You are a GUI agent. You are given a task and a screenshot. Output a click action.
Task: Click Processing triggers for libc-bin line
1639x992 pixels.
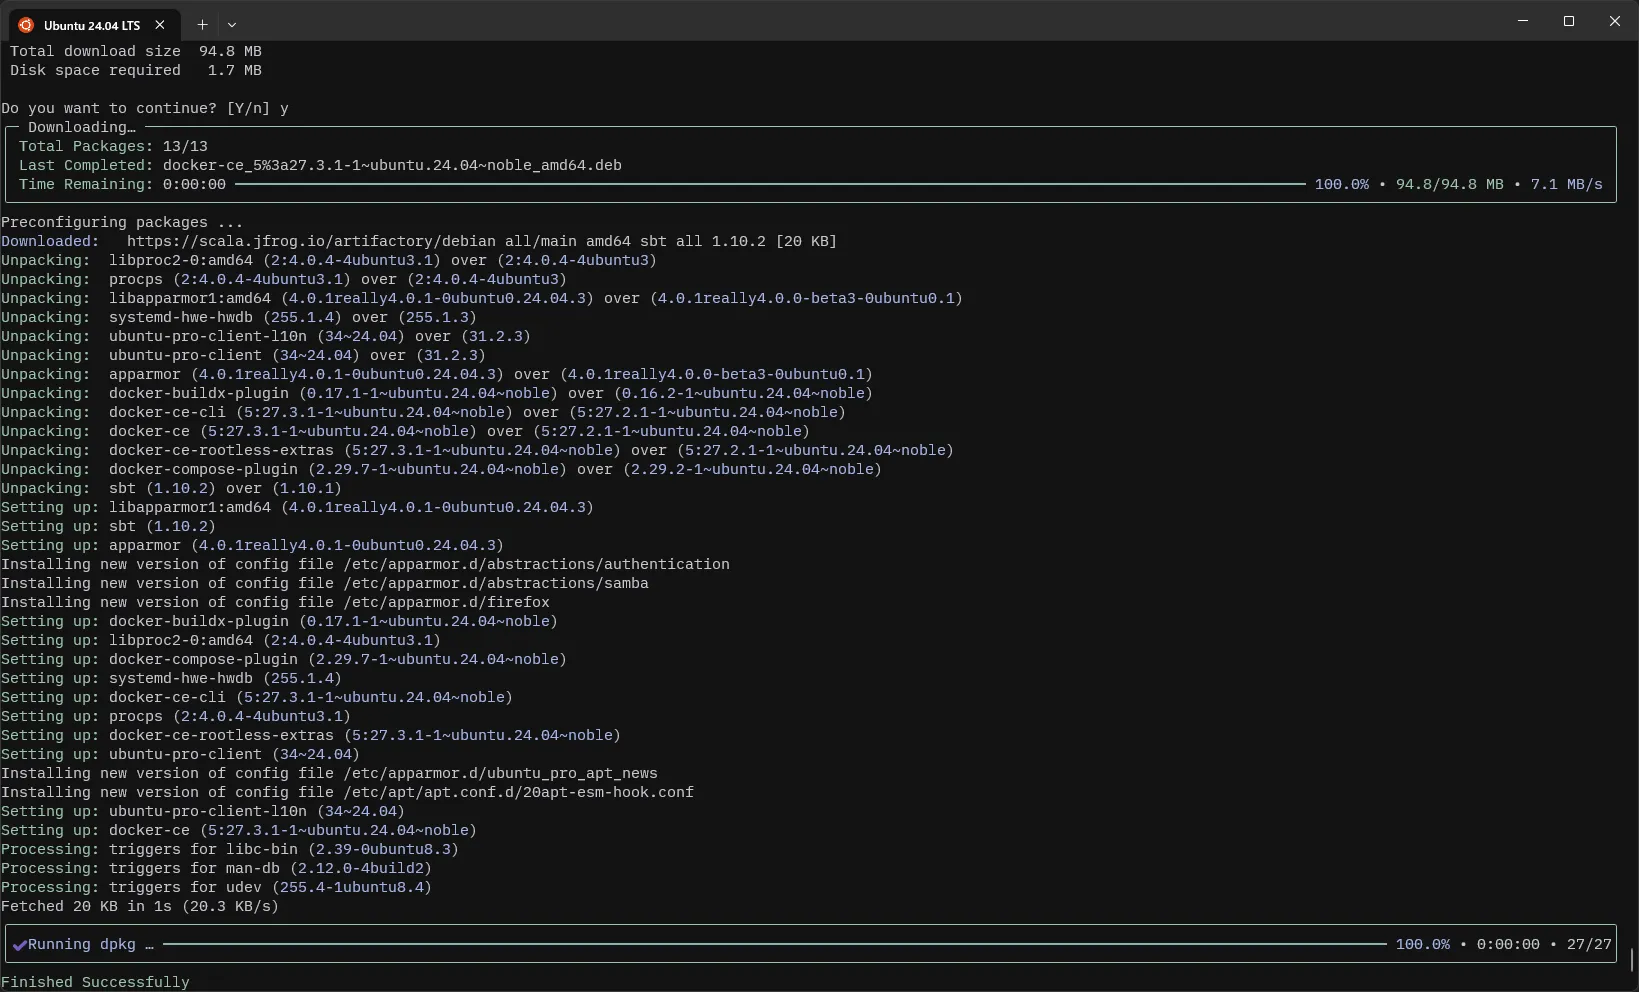tap(230, 849)
